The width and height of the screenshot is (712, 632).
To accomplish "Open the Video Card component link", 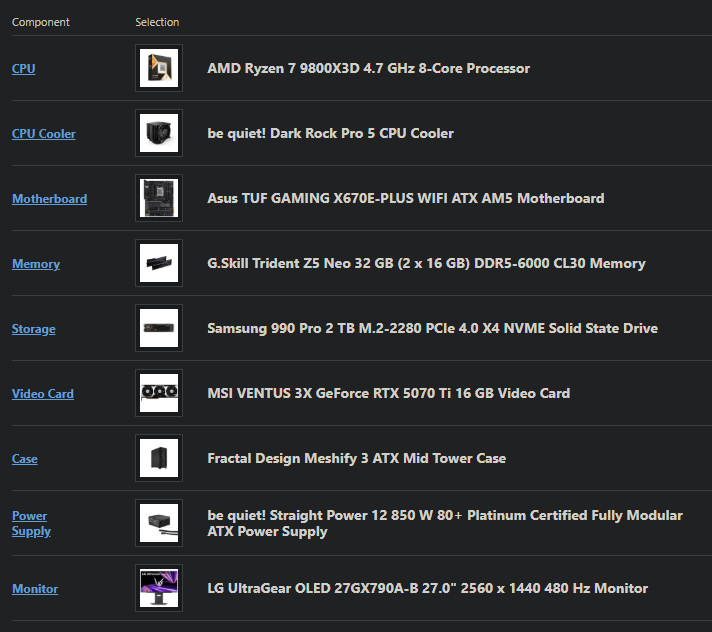I will [x=43, y=394].
